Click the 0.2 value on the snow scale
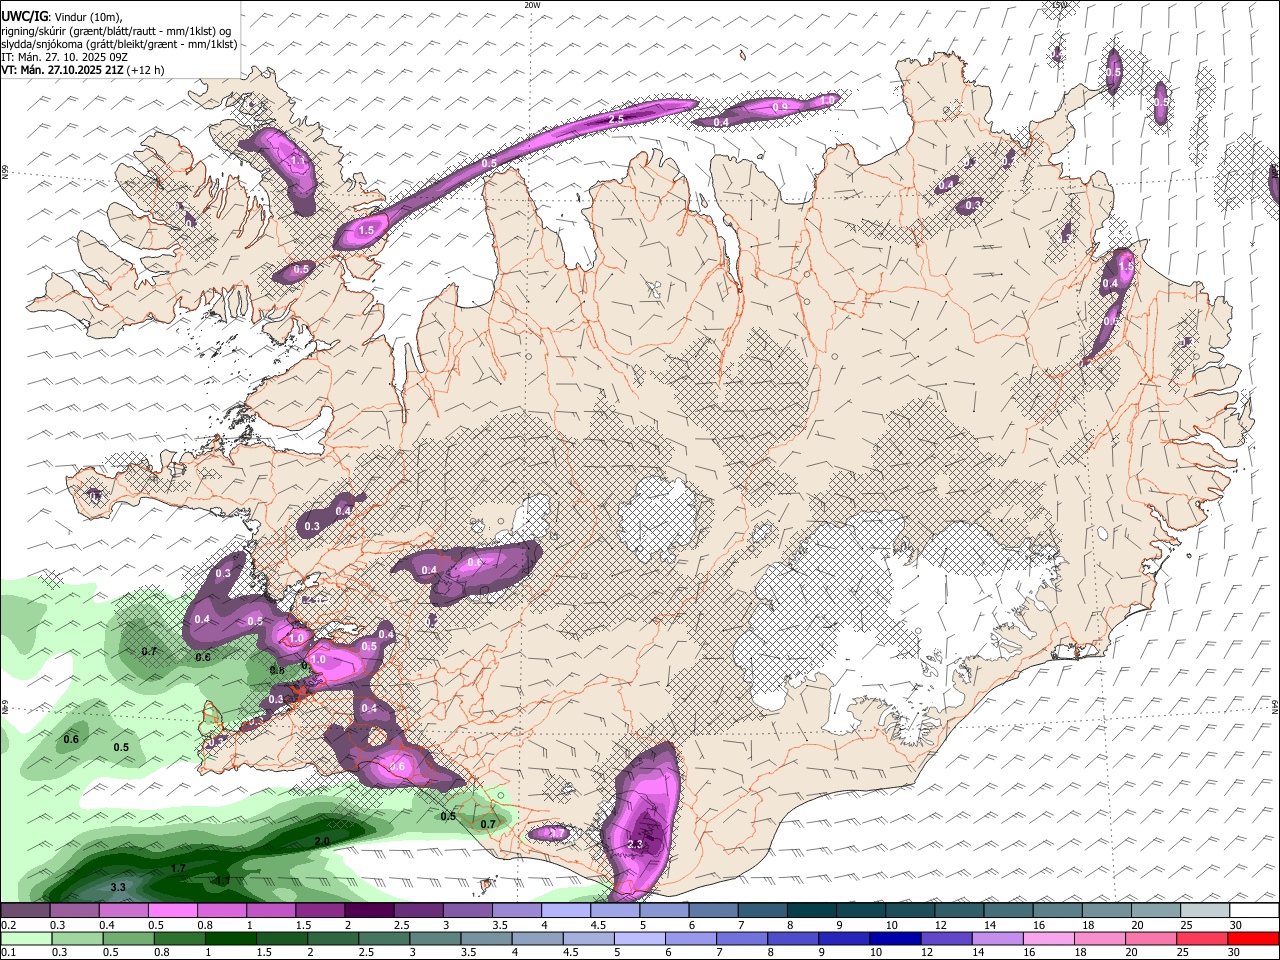 point(8,925)
